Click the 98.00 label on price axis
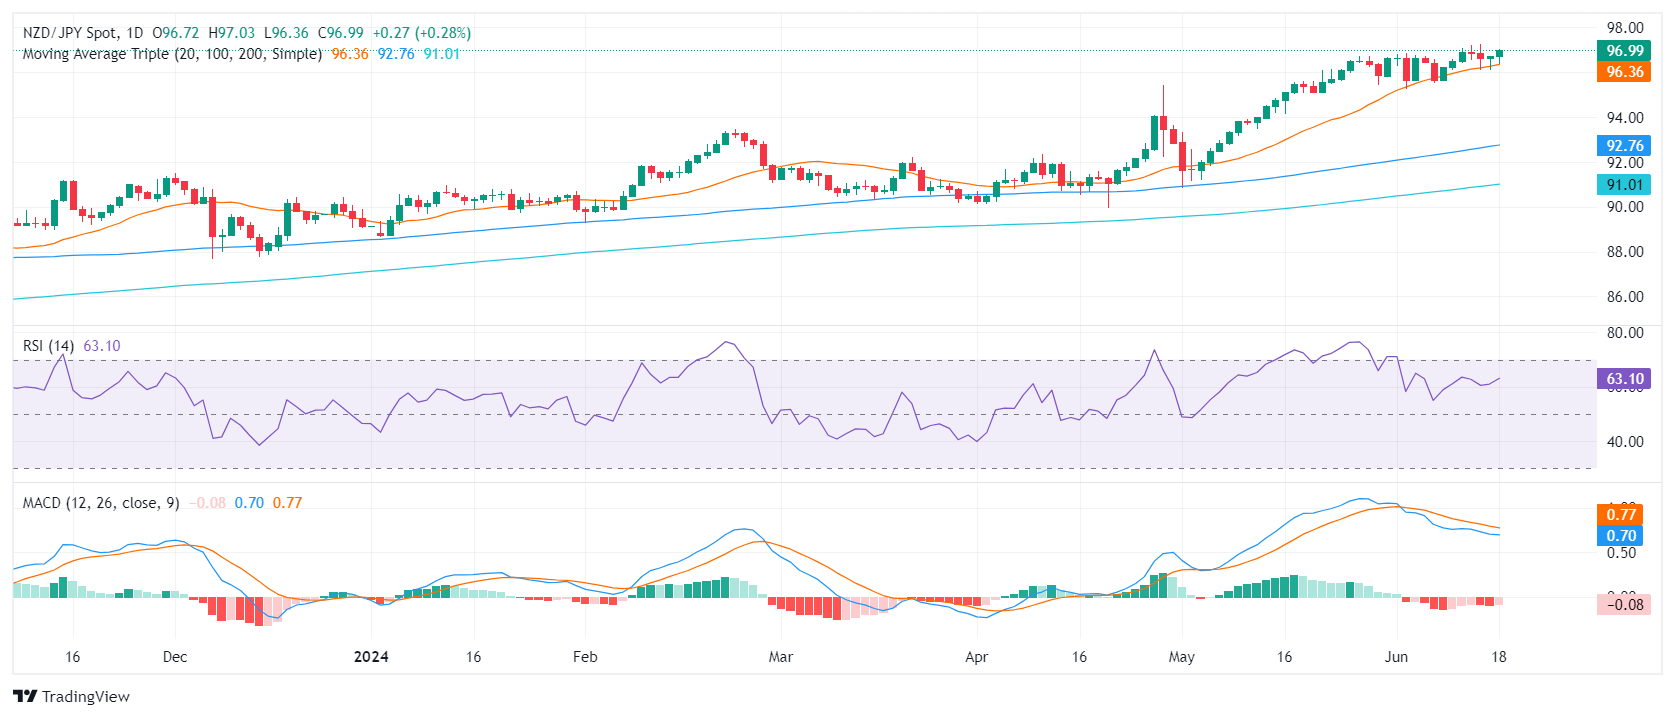 coord(1624,28)
